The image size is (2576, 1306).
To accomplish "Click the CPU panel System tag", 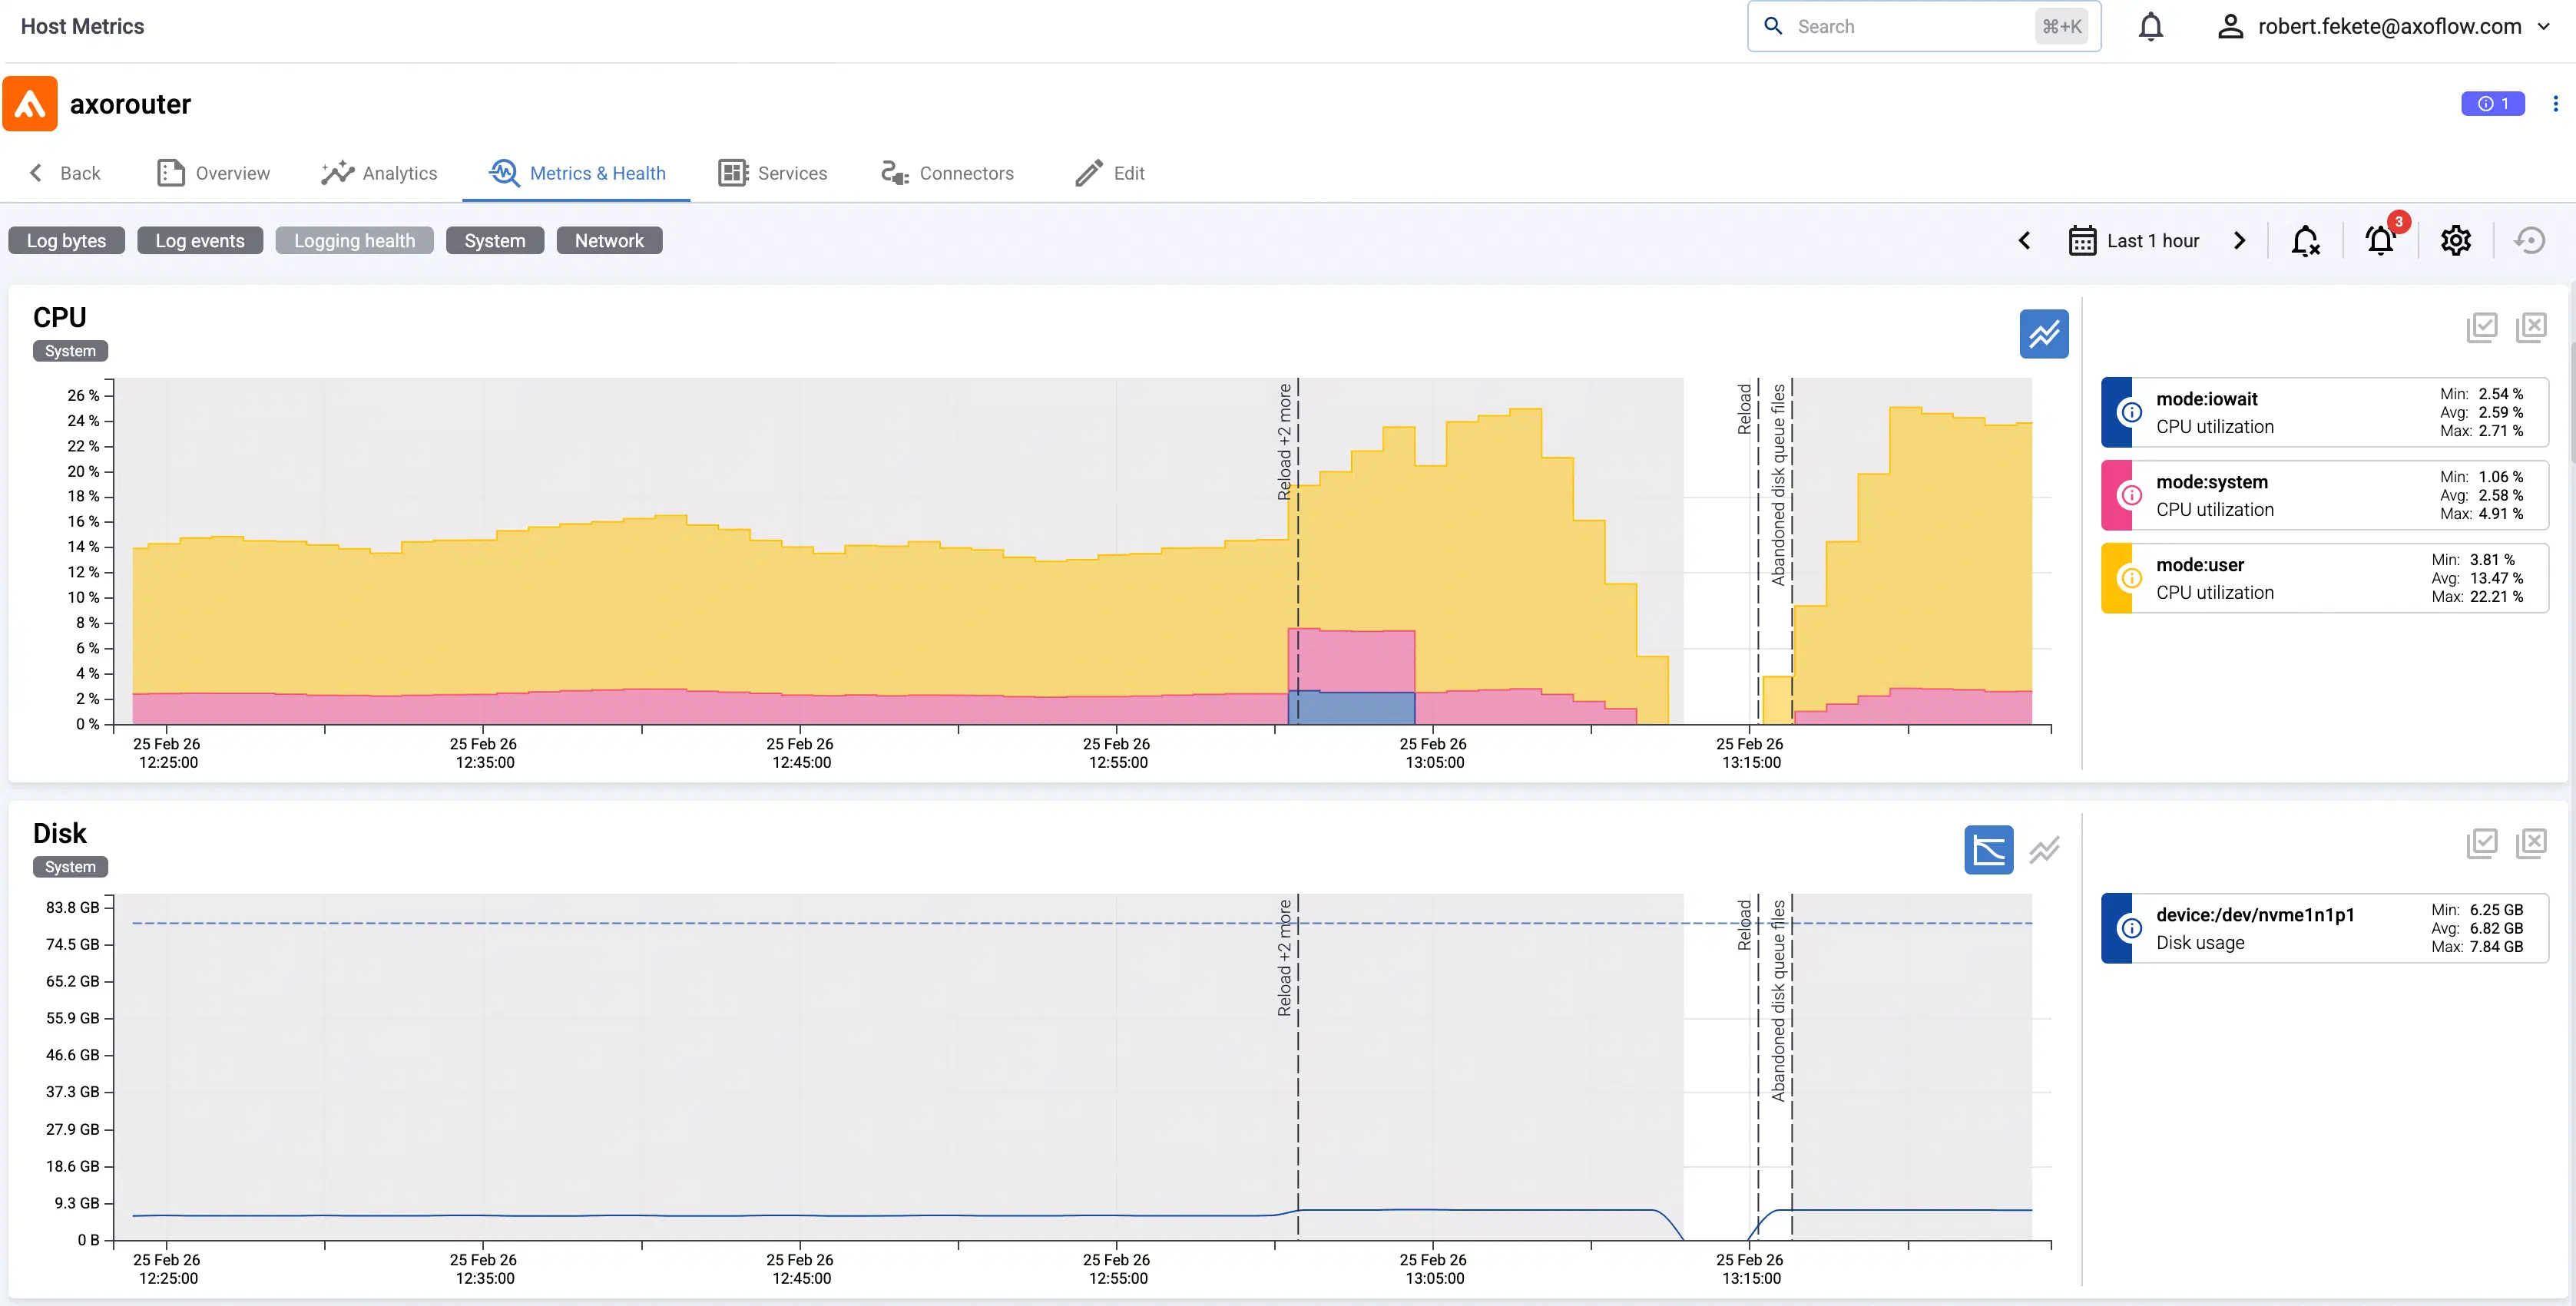I will pos(70,351).
